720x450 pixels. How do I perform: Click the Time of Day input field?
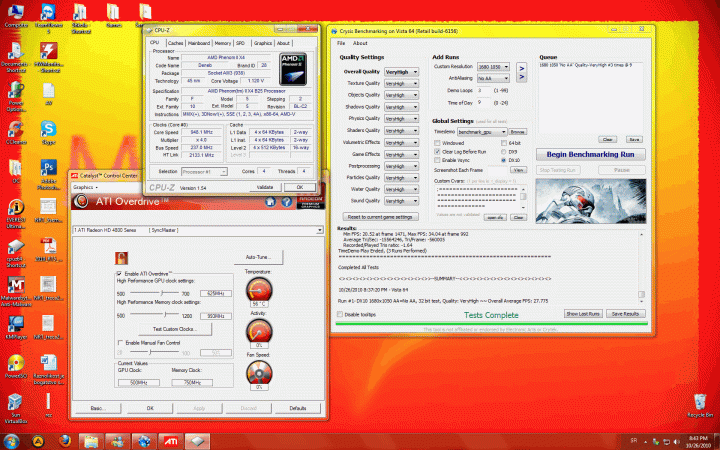[484, 103]
